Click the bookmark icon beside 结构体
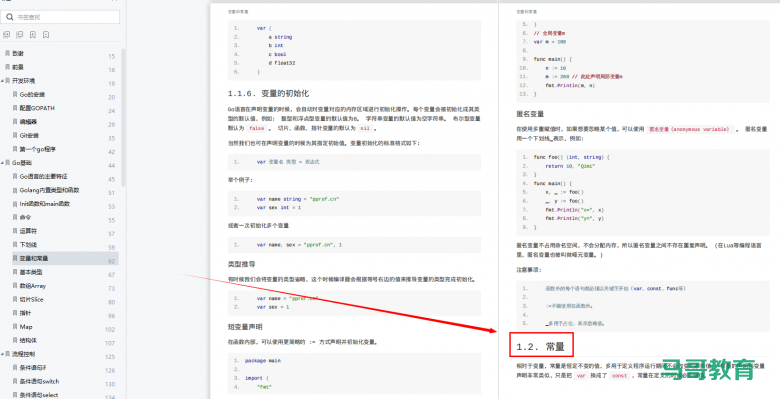This screenshot has width=780, height=399. 15,341
